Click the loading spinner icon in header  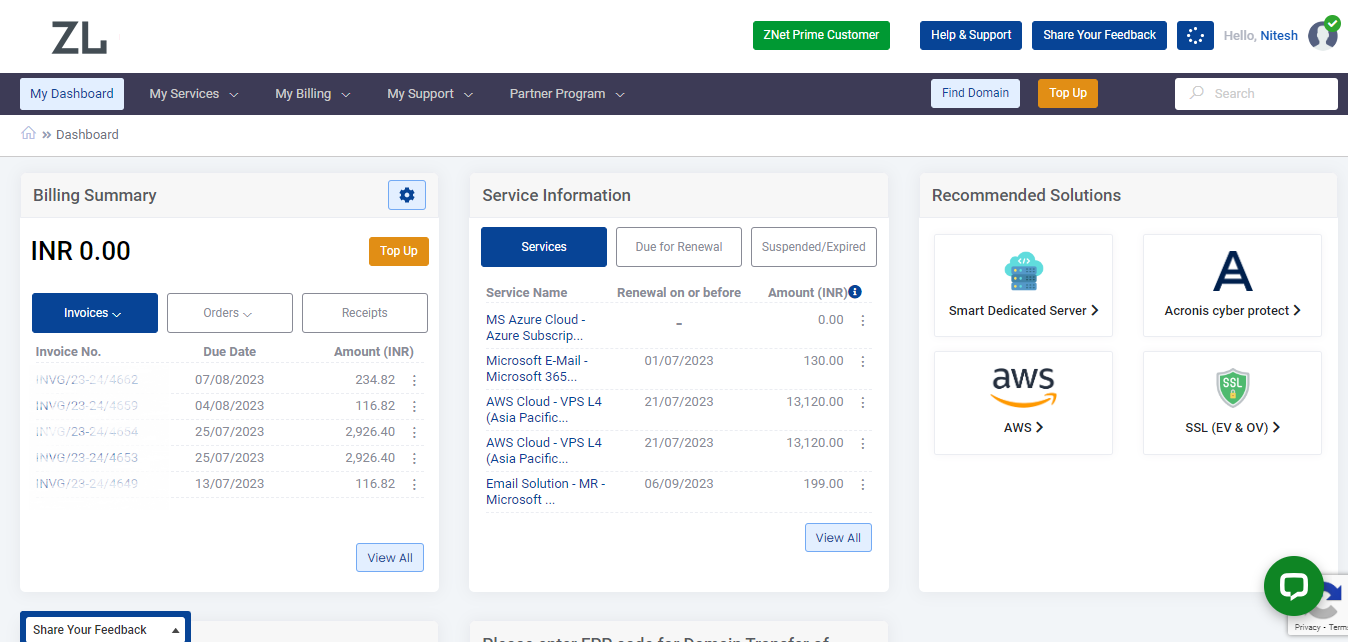[x=1194, y=35]
